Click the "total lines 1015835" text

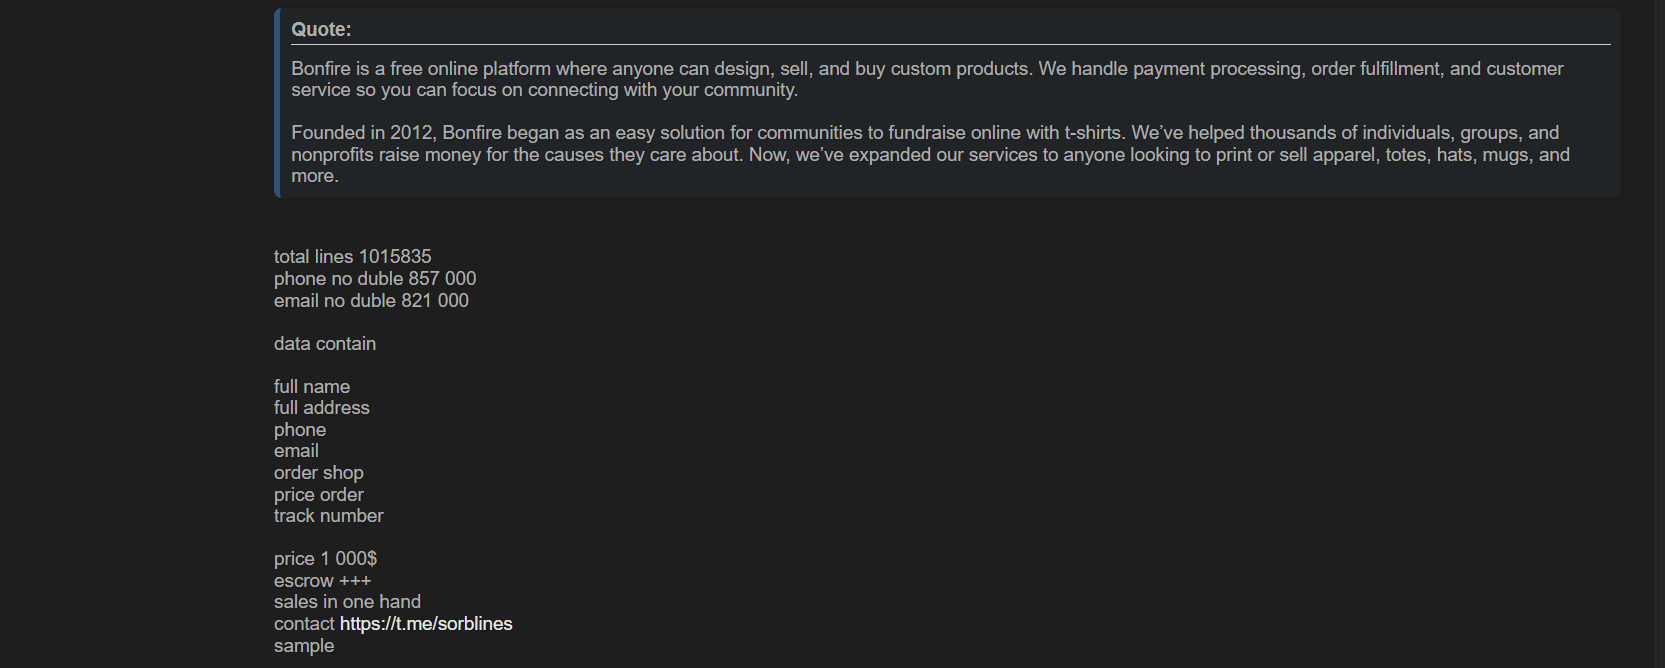352,257
